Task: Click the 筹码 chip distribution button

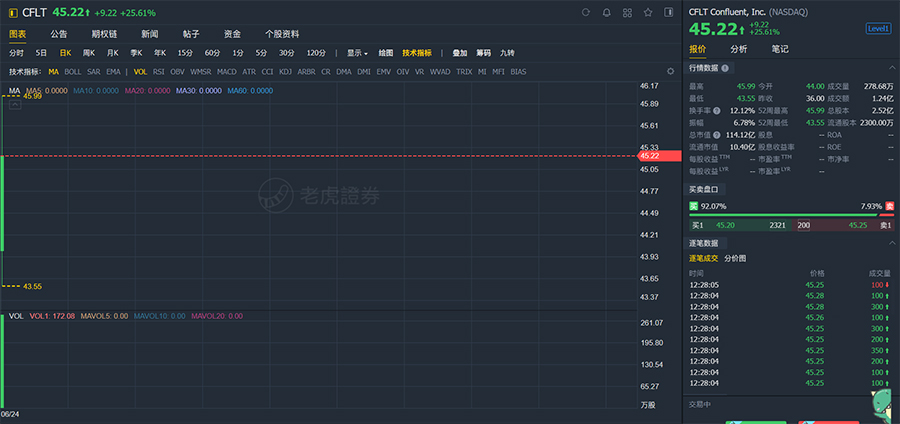Action: pos(483,53)
